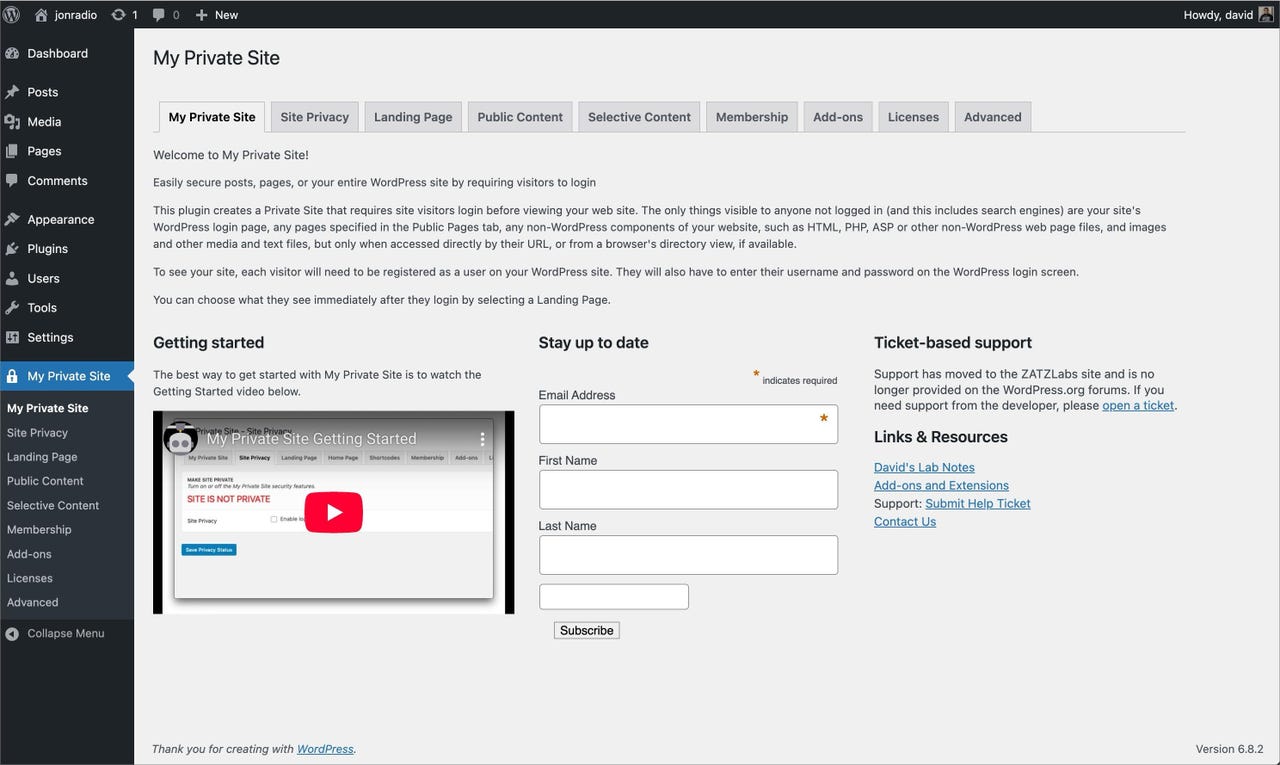Open Advanced in sidebar submenu
1280x765 pixels.
(x=33, y=602)
